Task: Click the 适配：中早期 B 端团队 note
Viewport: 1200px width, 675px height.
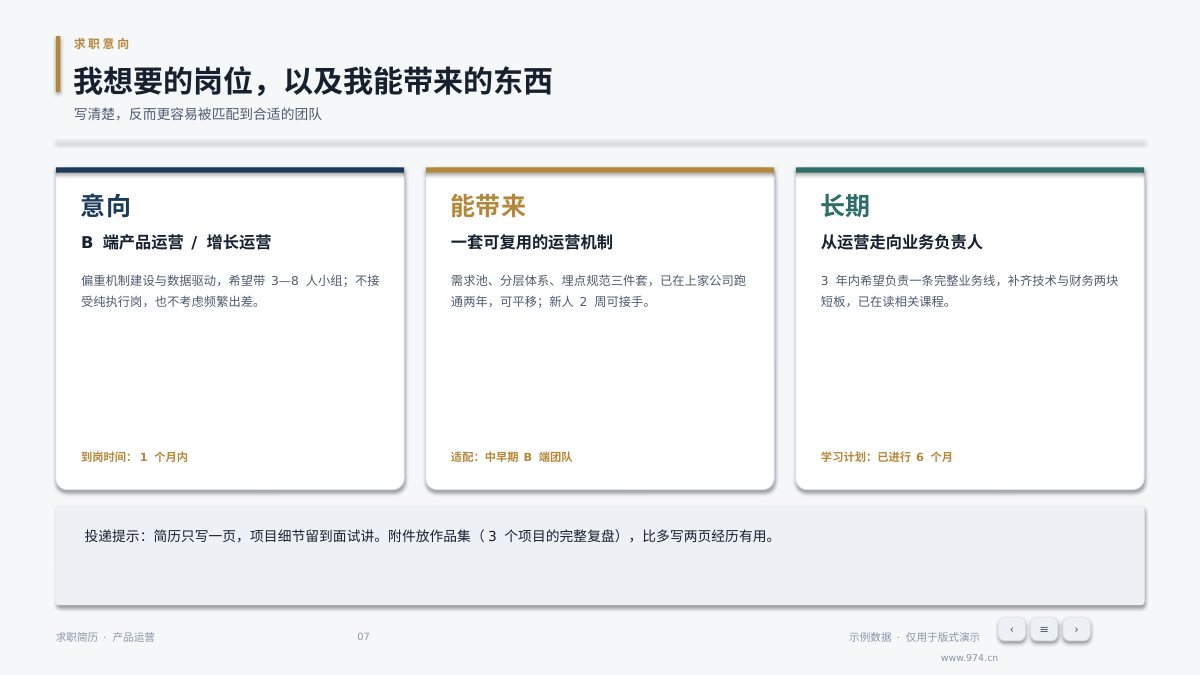Action: pos(511,457)
